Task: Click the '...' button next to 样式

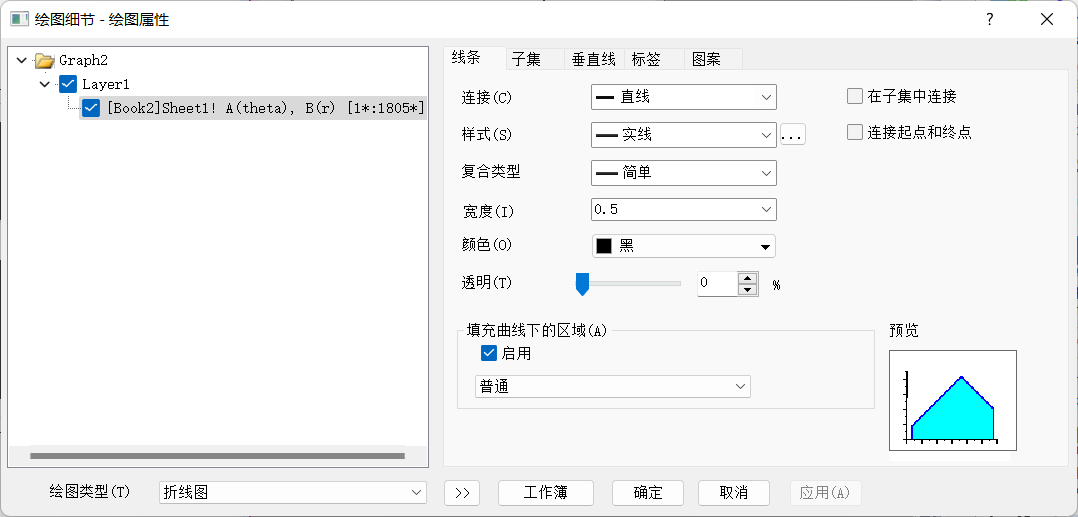Action: click(792, 134)
